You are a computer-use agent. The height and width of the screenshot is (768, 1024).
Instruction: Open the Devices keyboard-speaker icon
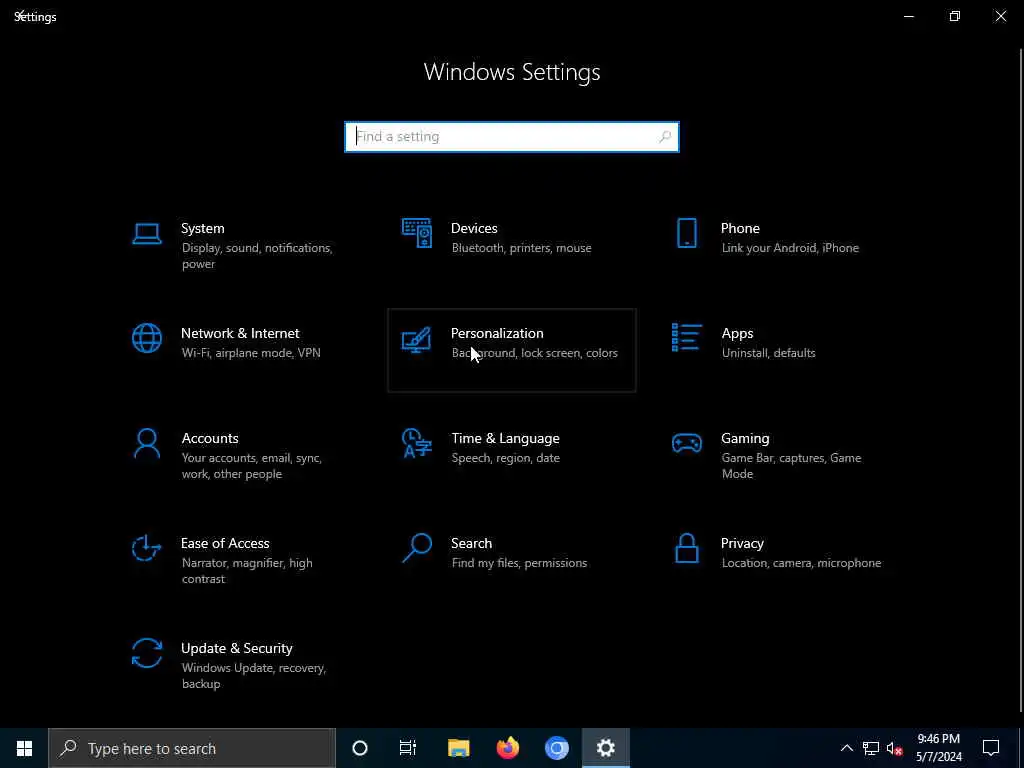pos(417,233)
